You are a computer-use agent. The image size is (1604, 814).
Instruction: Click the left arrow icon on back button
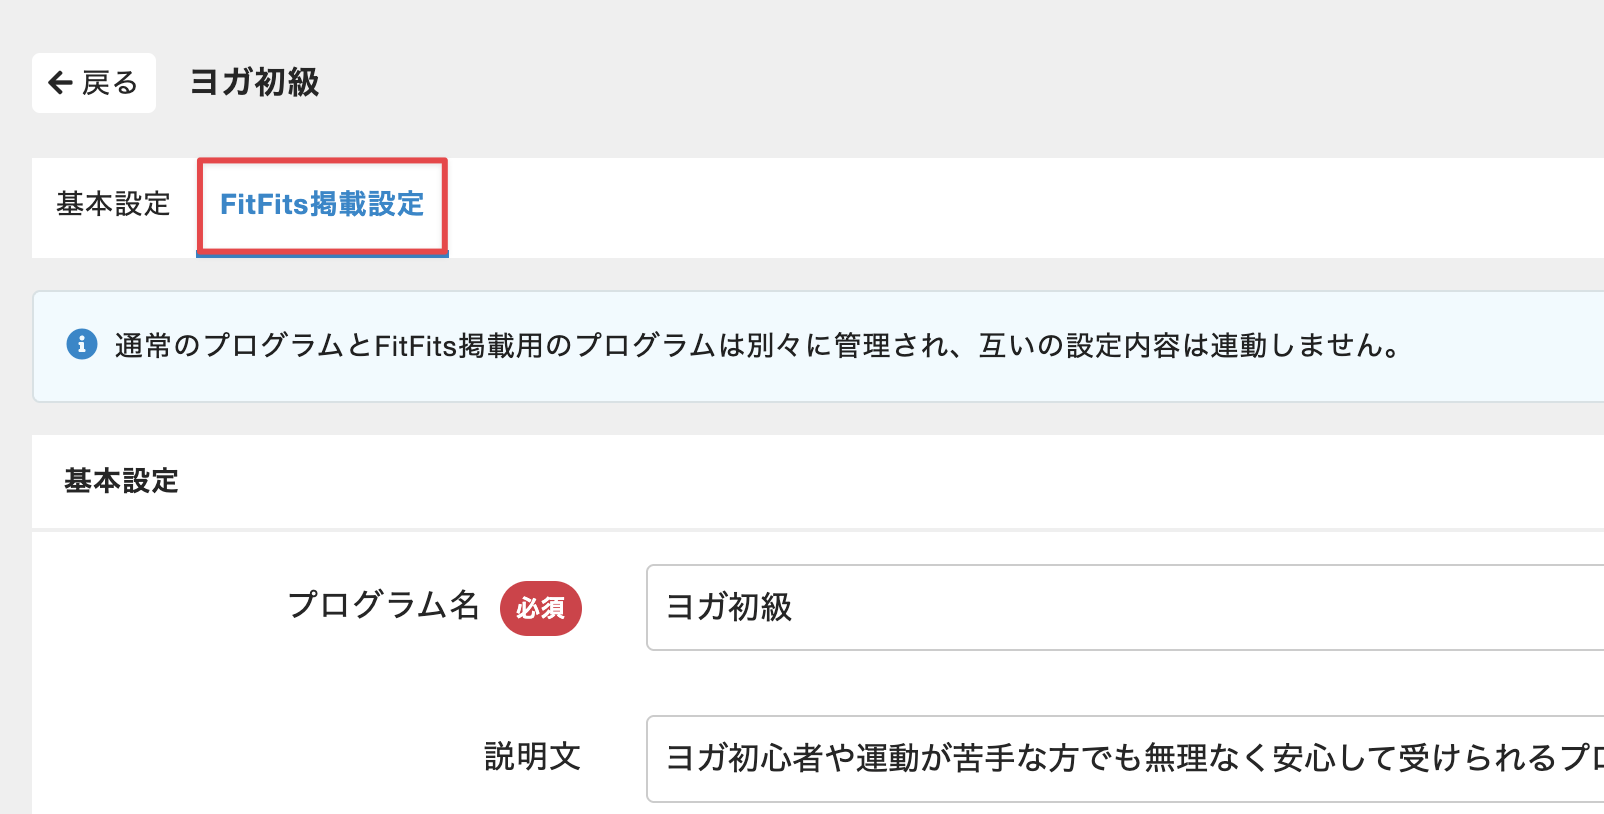click(60, 83)
